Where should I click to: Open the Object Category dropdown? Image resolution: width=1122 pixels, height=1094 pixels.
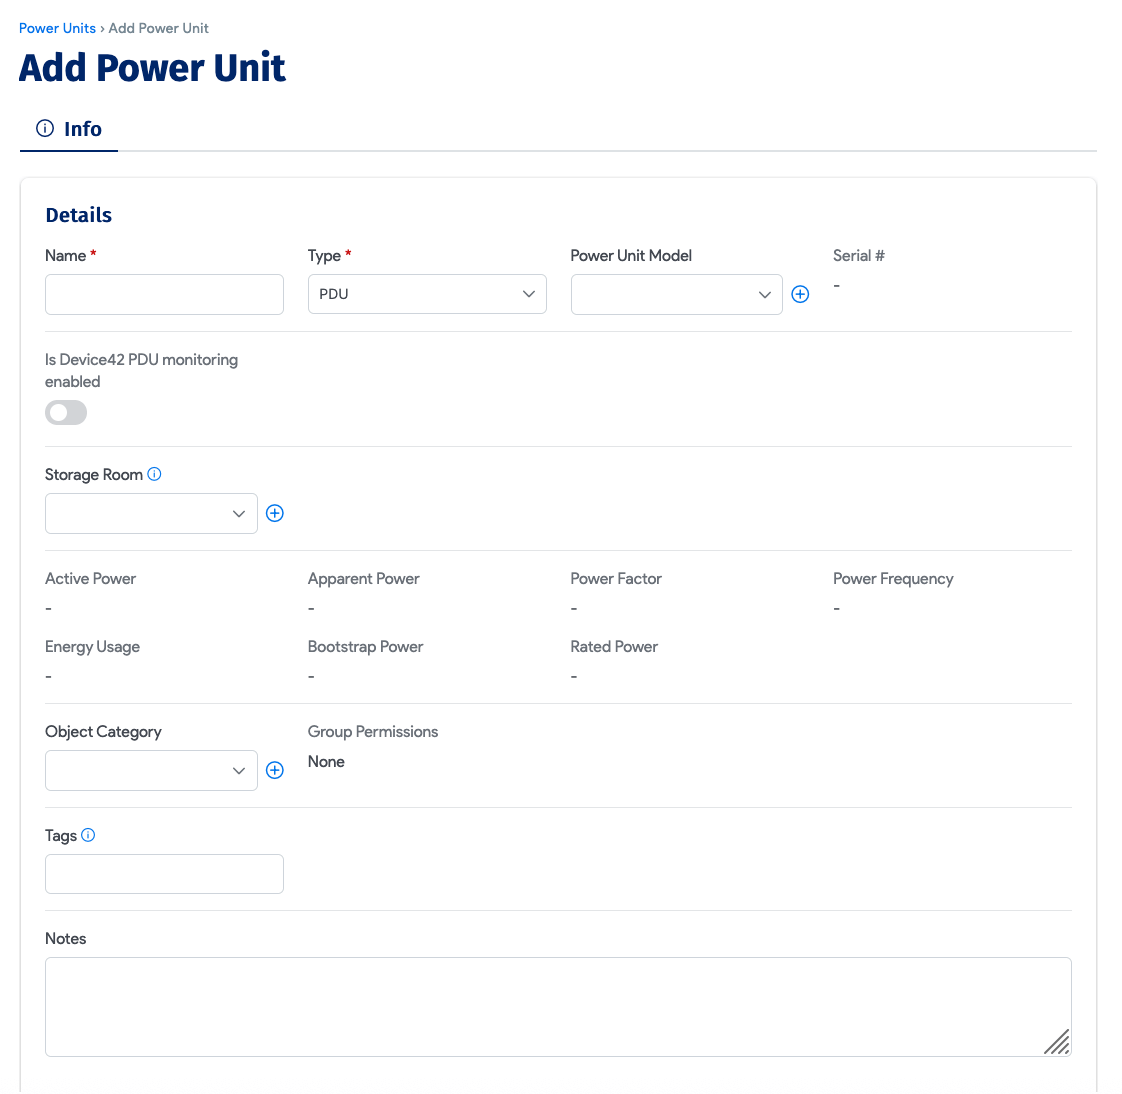tap(151, 770)
